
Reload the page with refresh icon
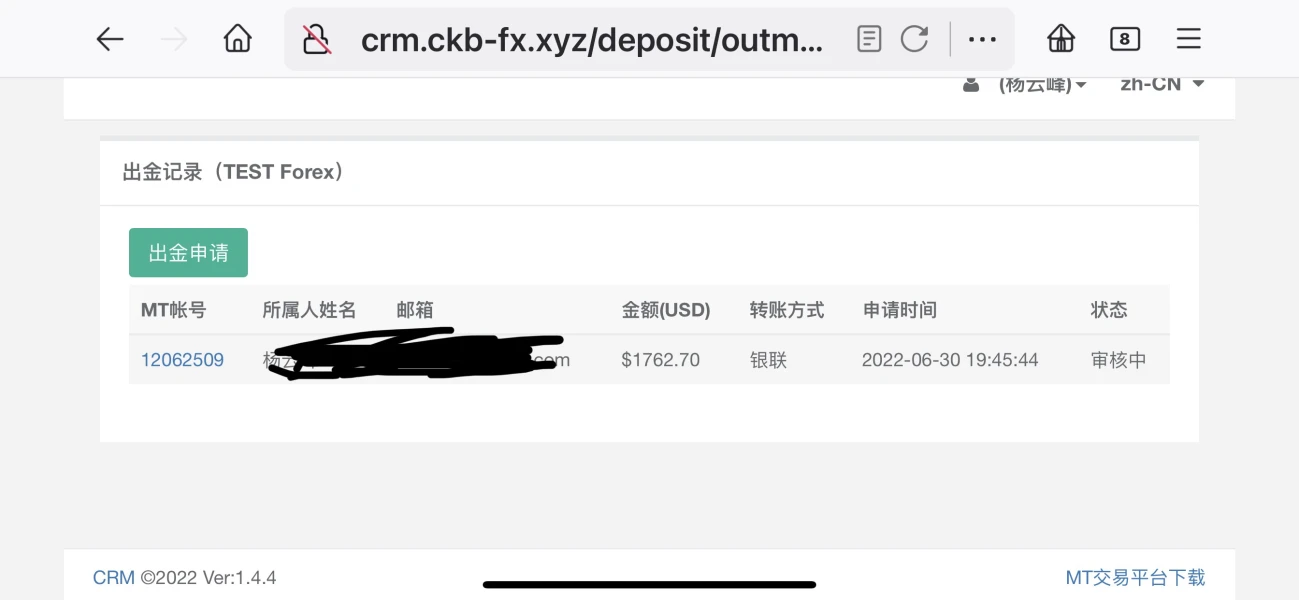tap(915, 39)
